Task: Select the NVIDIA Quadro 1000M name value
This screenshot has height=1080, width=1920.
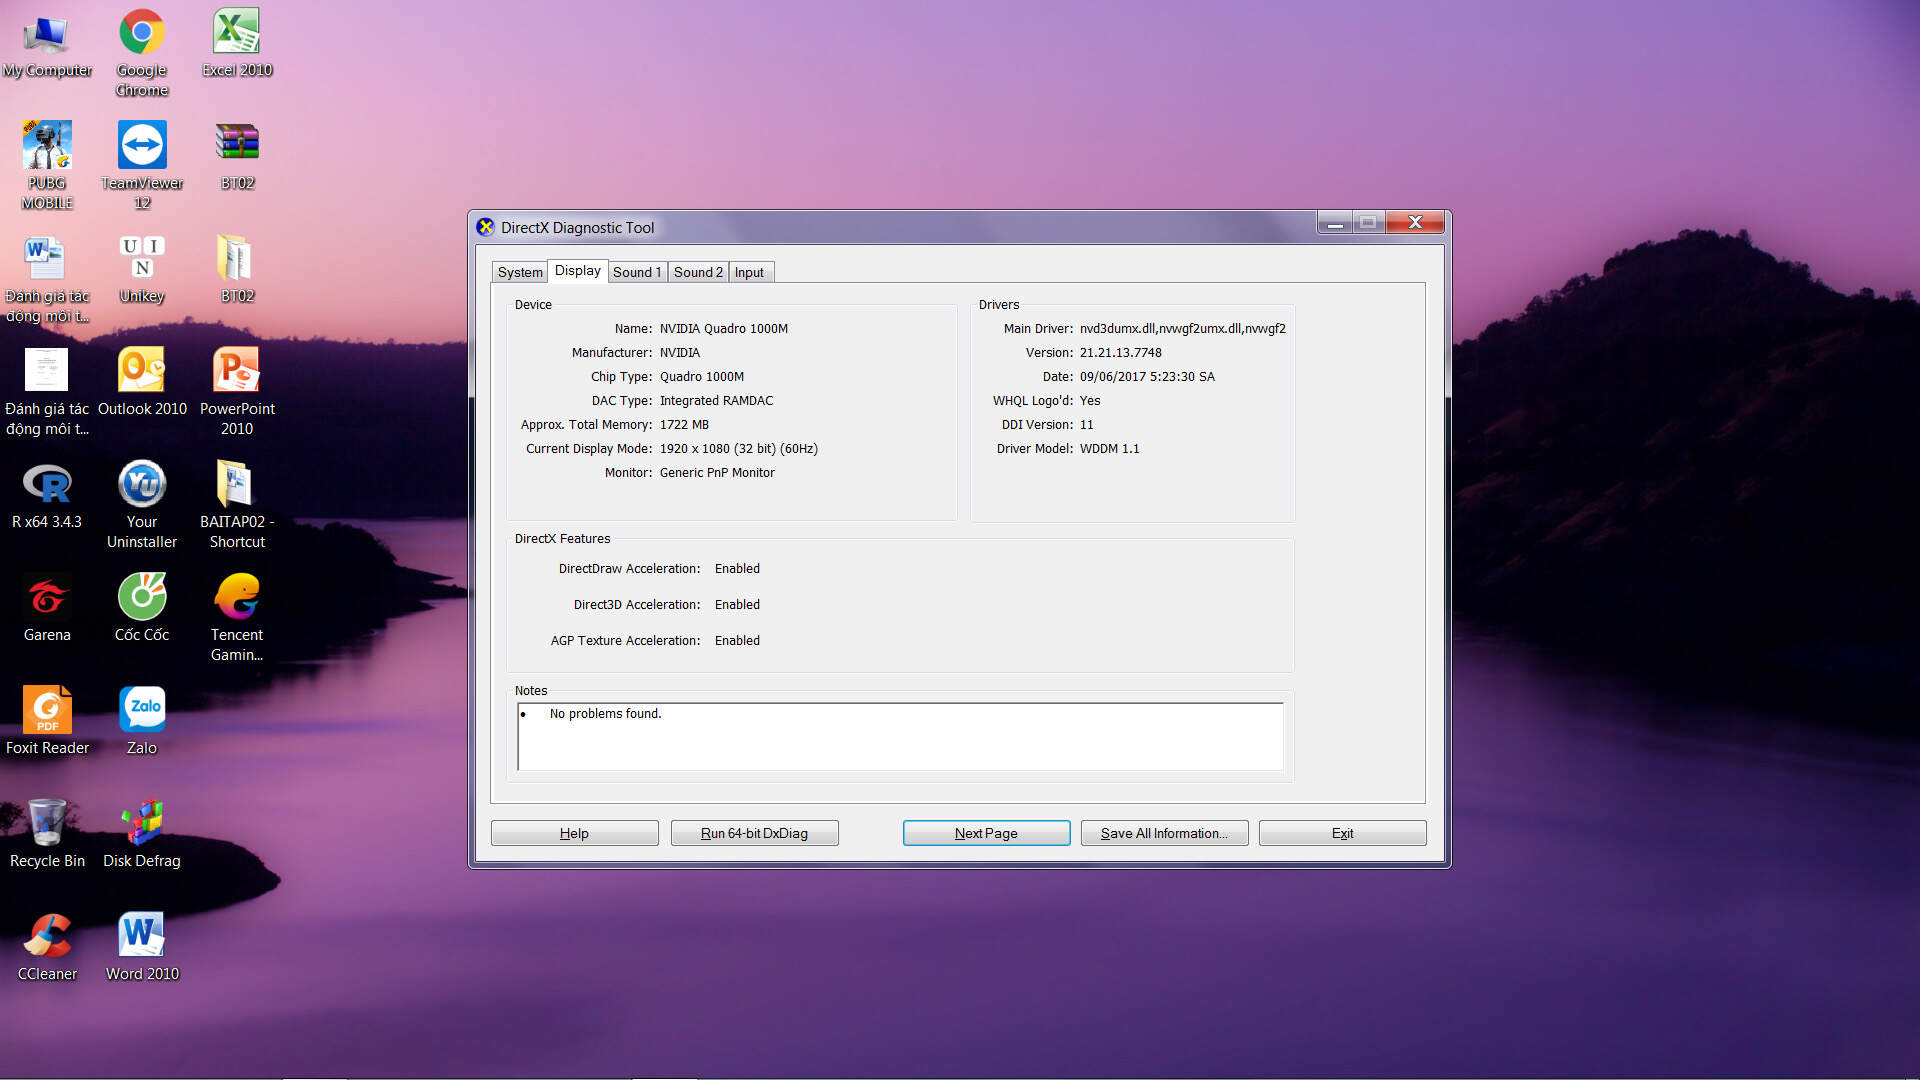Action: coord(724,329)
